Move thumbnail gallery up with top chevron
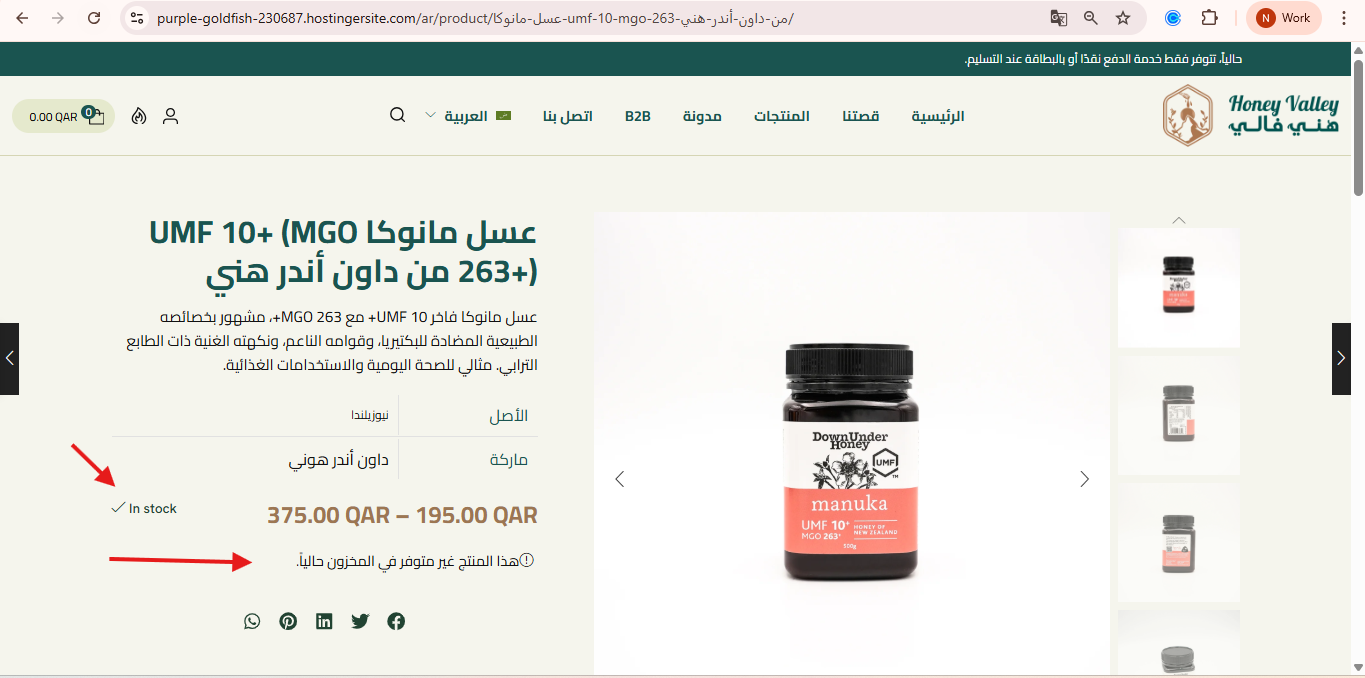 point(1178,220)
